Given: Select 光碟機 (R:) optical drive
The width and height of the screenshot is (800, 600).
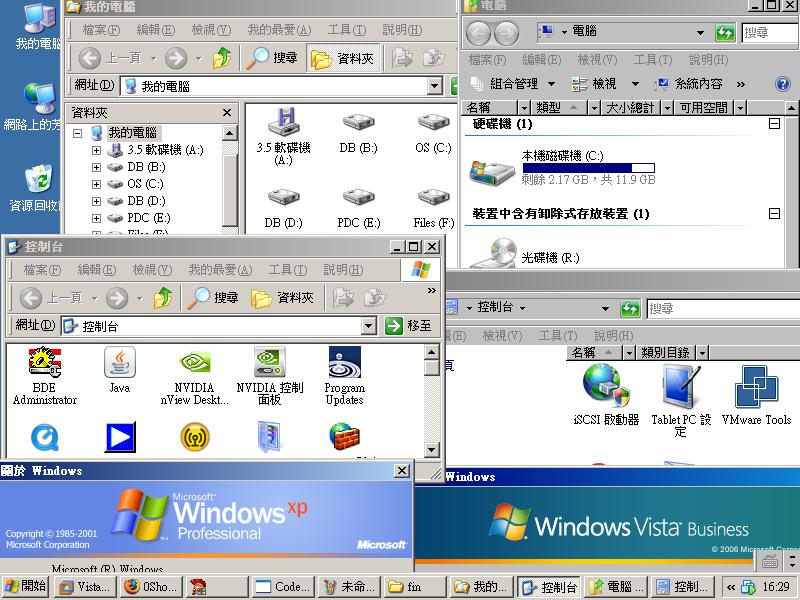Looking at the screenshot, I should [525, 253].
